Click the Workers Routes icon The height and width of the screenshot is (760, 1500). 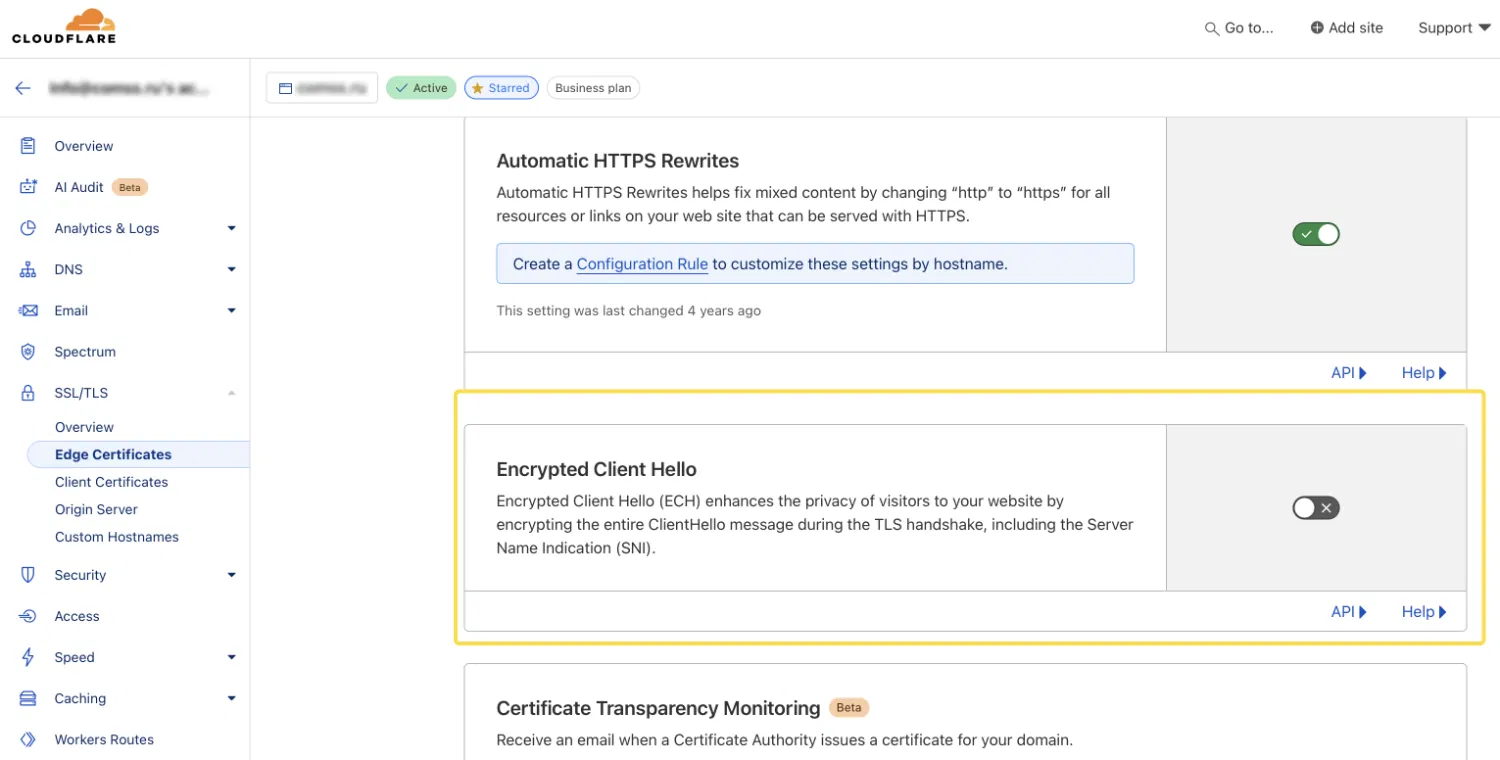[28, 740]
